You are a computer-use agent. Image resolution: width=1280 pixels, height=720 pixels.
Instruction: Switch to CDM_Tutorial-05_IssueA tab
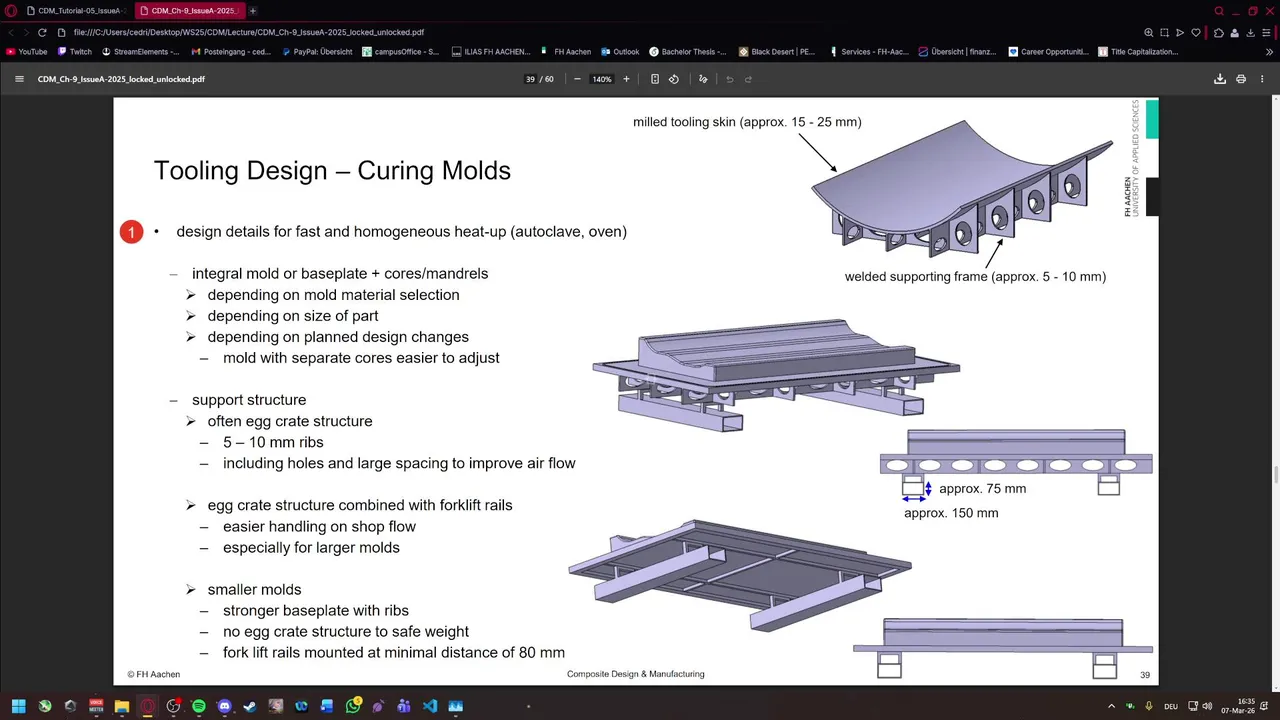tap(77, 11)
